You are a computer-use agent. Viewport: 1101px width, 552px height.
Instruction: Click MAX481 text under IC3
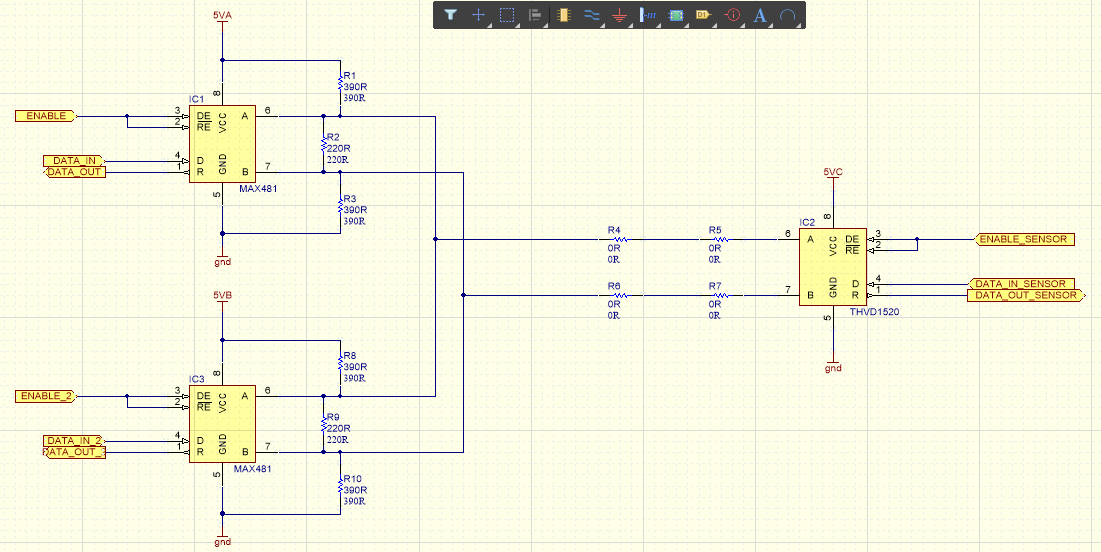(253, 468)
